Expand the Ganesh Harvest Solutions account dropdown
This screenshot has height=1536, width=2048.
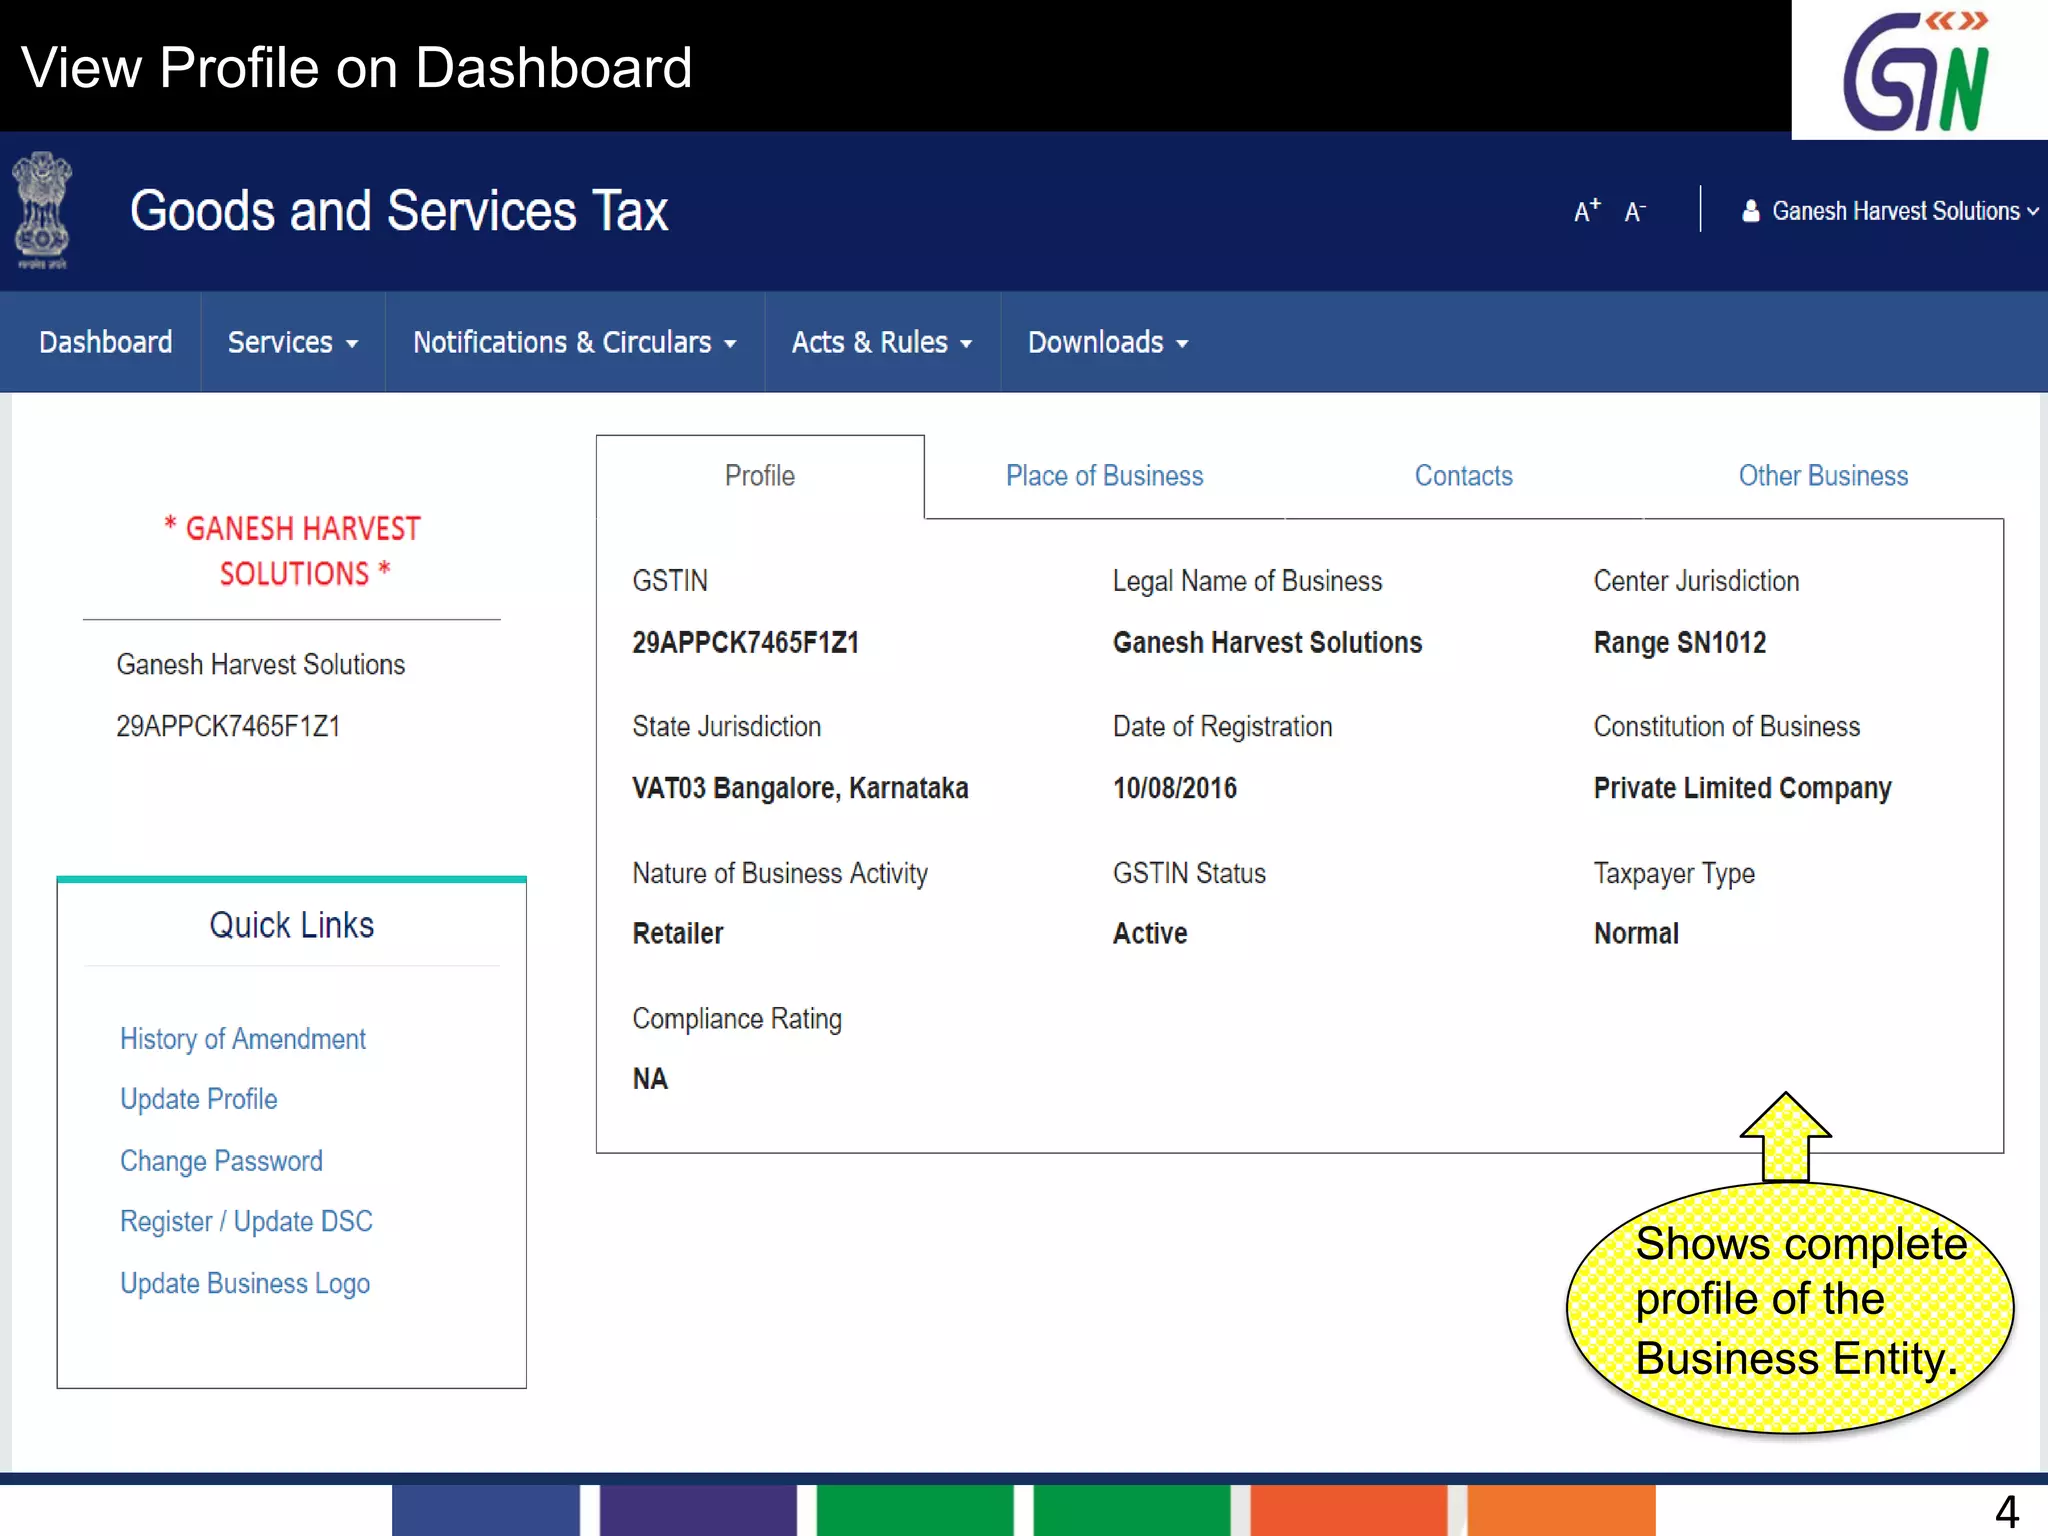[x=1897, y=211]
